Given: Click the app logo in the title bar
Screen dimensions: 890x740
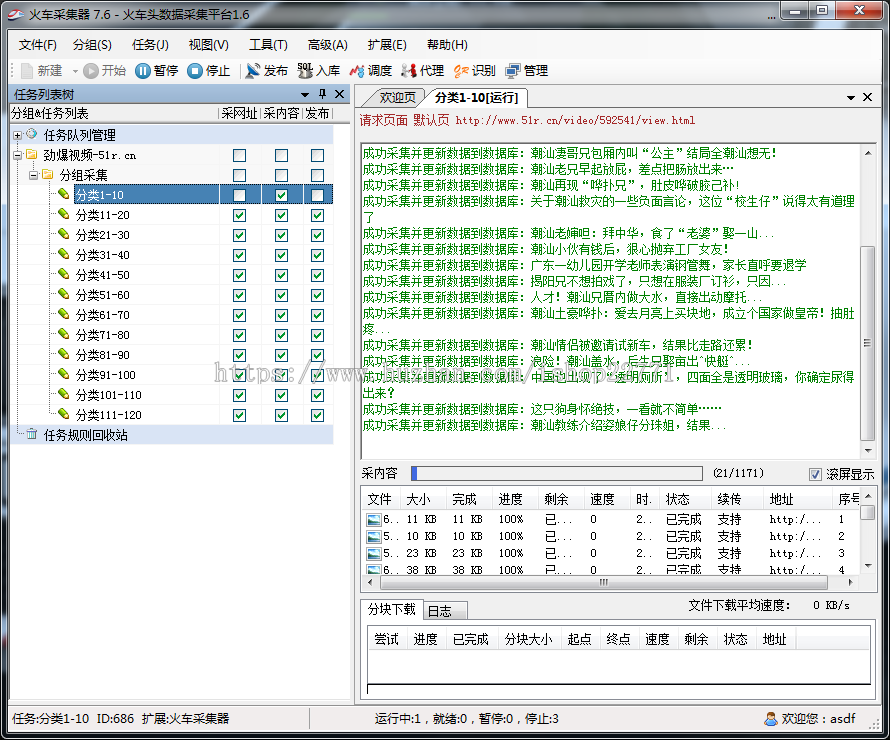Looking at the screenshot, I should pyautogui.click(x=16, y=14).
